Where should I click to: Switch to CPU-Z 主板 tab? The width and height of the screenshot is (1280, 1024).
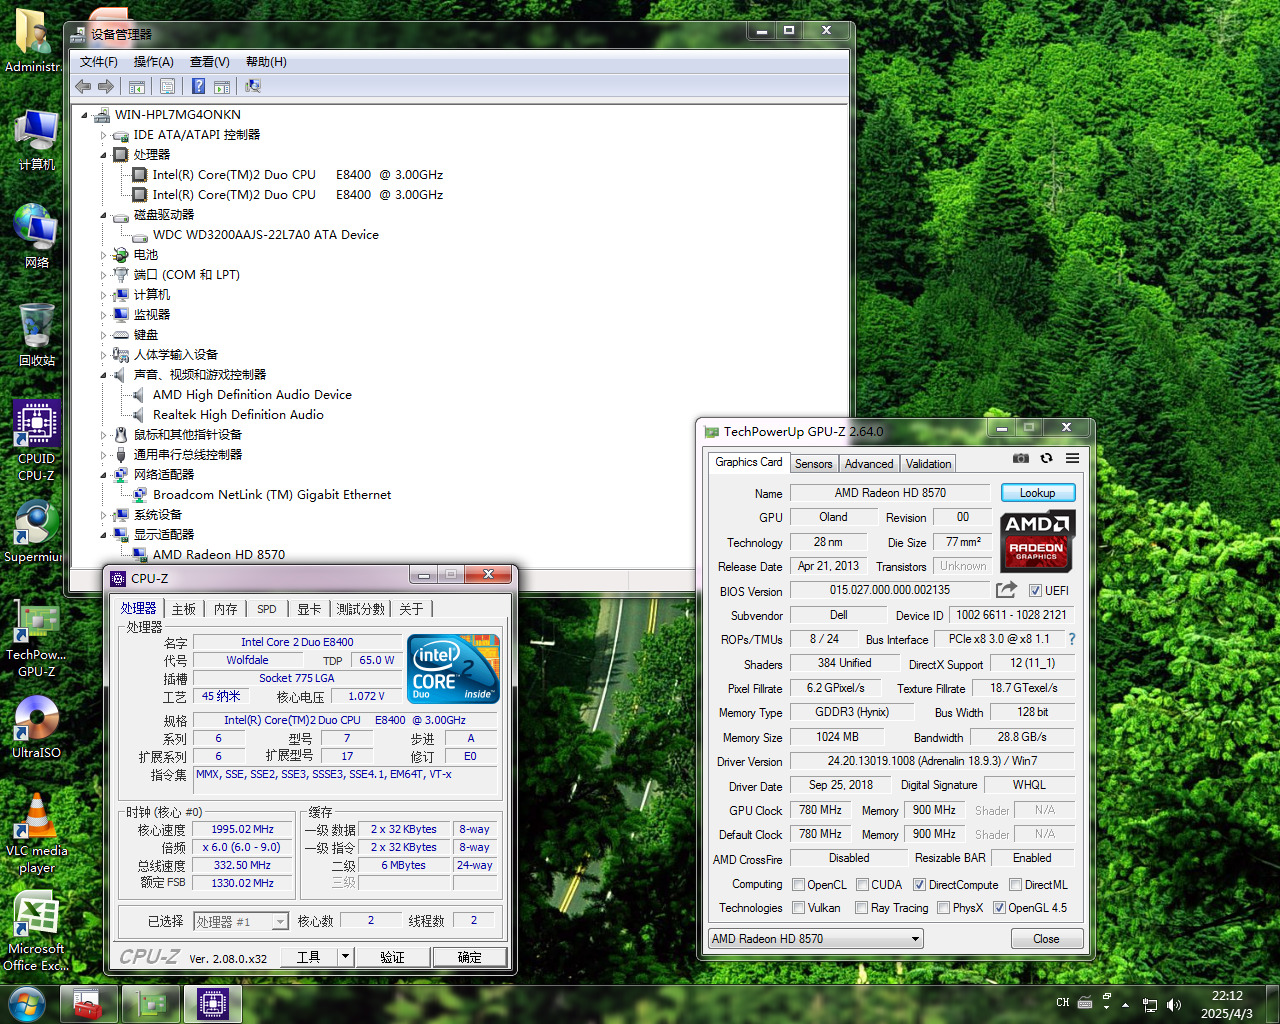pyautogui.click(x=184, y=609)
